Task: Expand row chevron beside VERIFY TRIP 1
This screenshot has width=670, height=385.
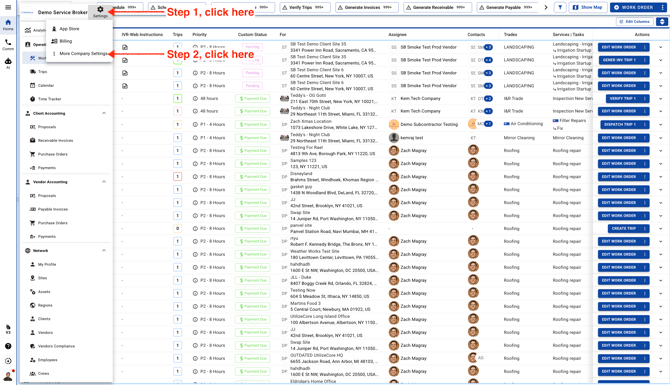Action: point(661,99)
